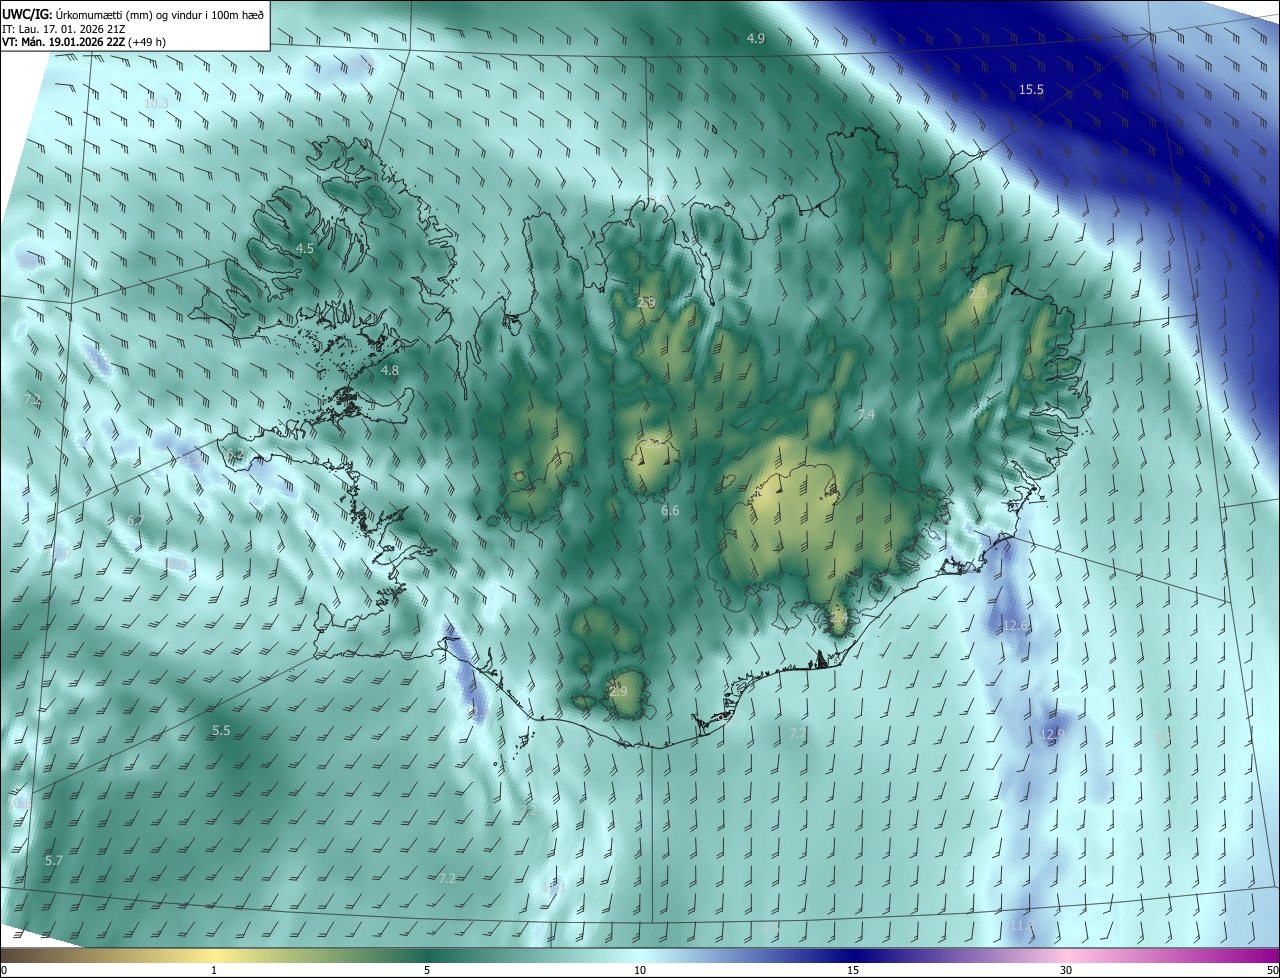Click the 1 tick on the color scale
The image size is (1280, 978).
[x=214, y=970]
